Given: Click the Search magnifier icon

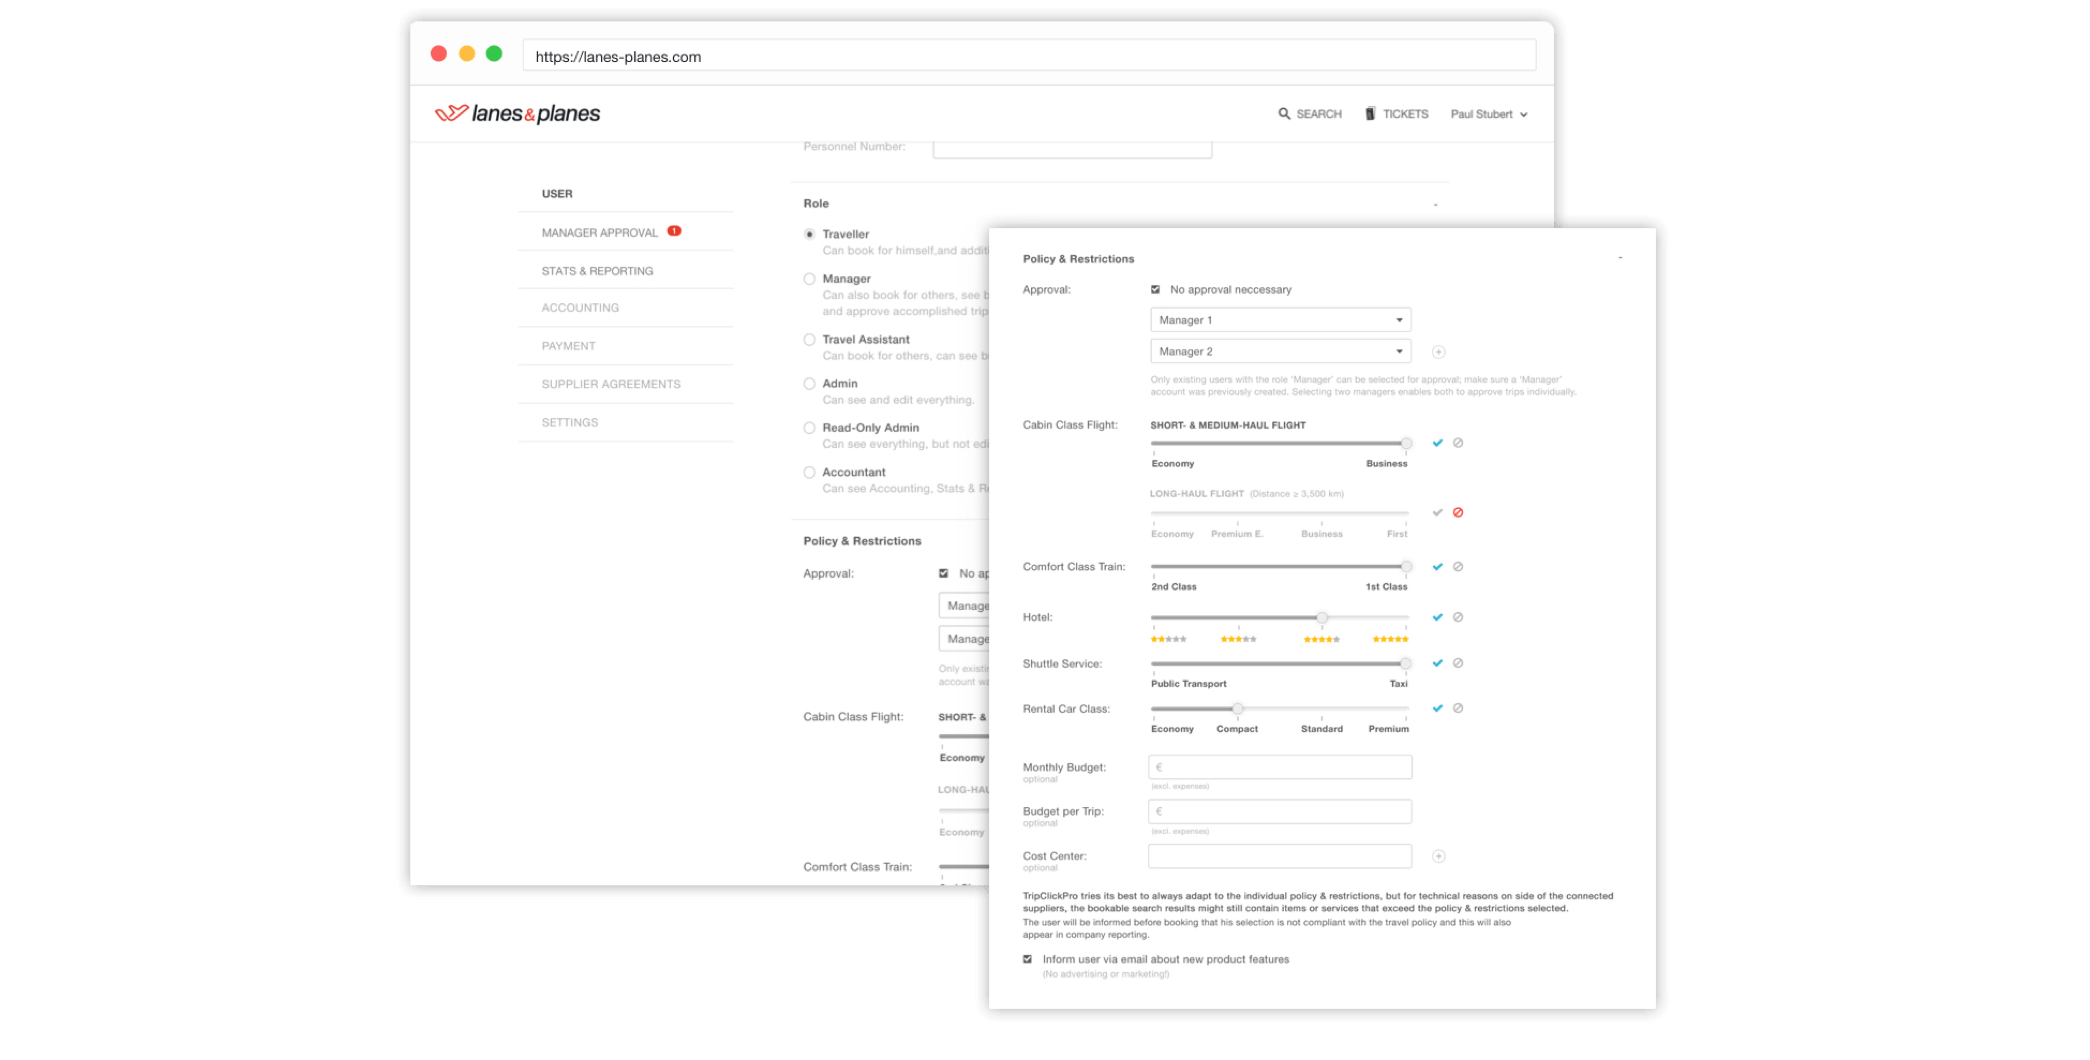Looking at the screenshot, I should click(x=1284, y=114).
